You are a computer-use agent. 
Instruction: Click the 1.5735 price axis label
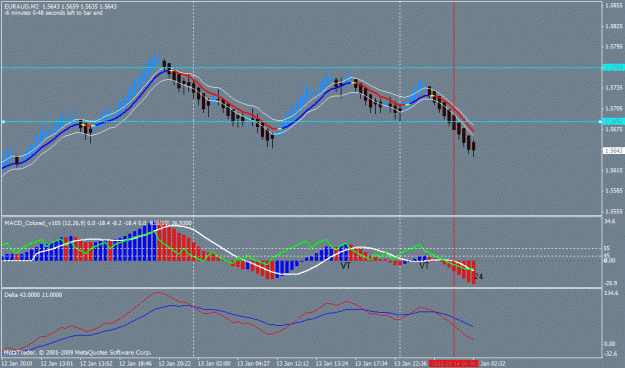click(614, 87)
